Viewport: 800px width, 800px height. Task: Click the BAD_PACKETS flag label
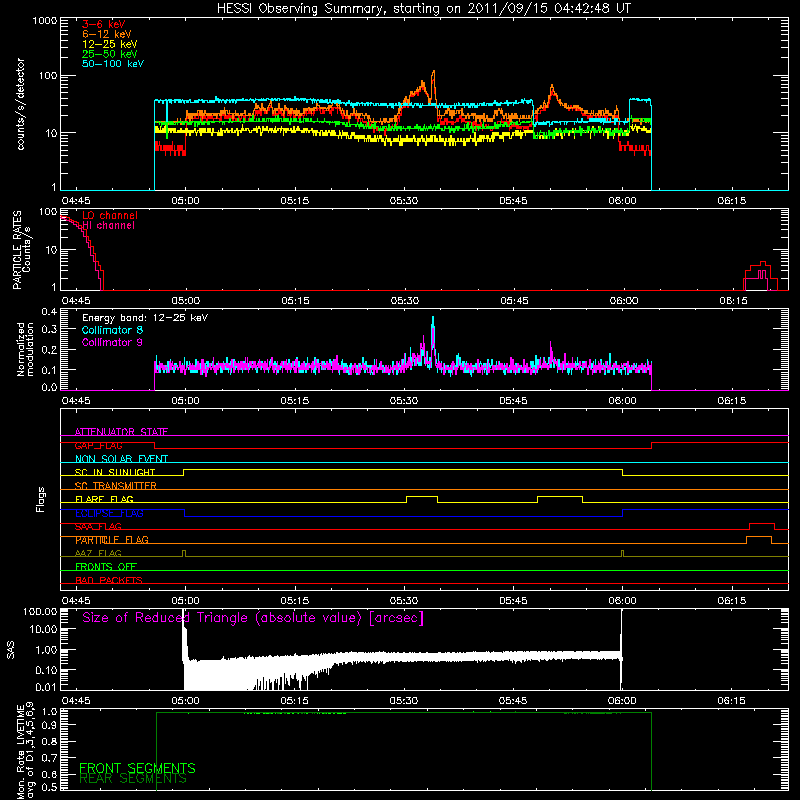(x=109, y=580)
